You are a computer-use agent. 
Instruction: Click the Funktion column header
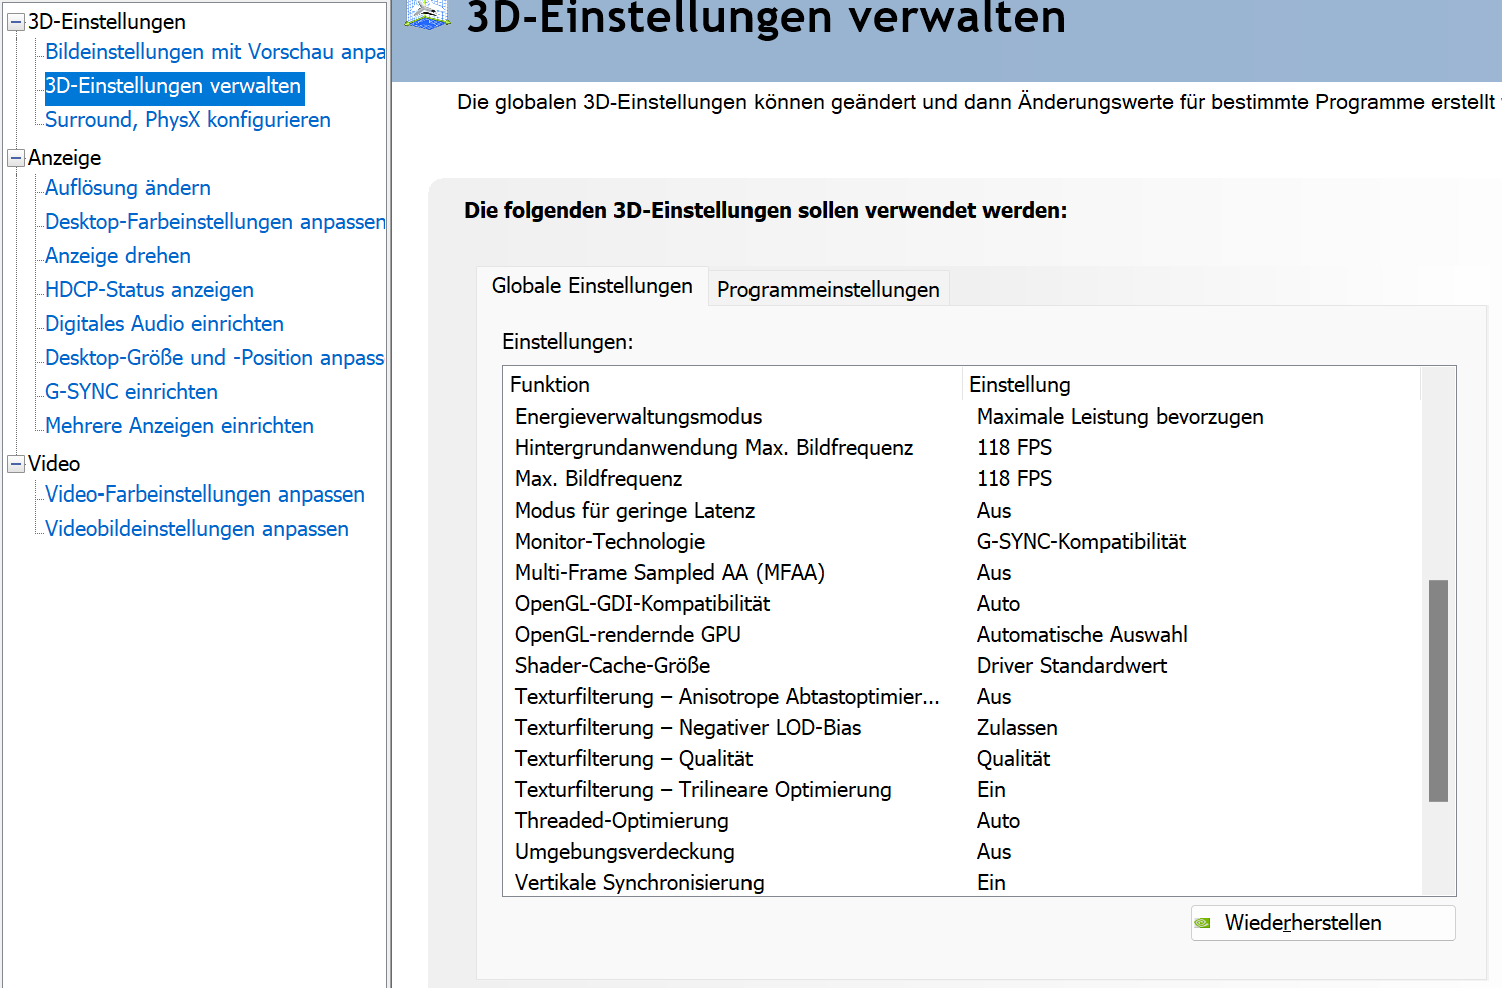pos(733,385)
